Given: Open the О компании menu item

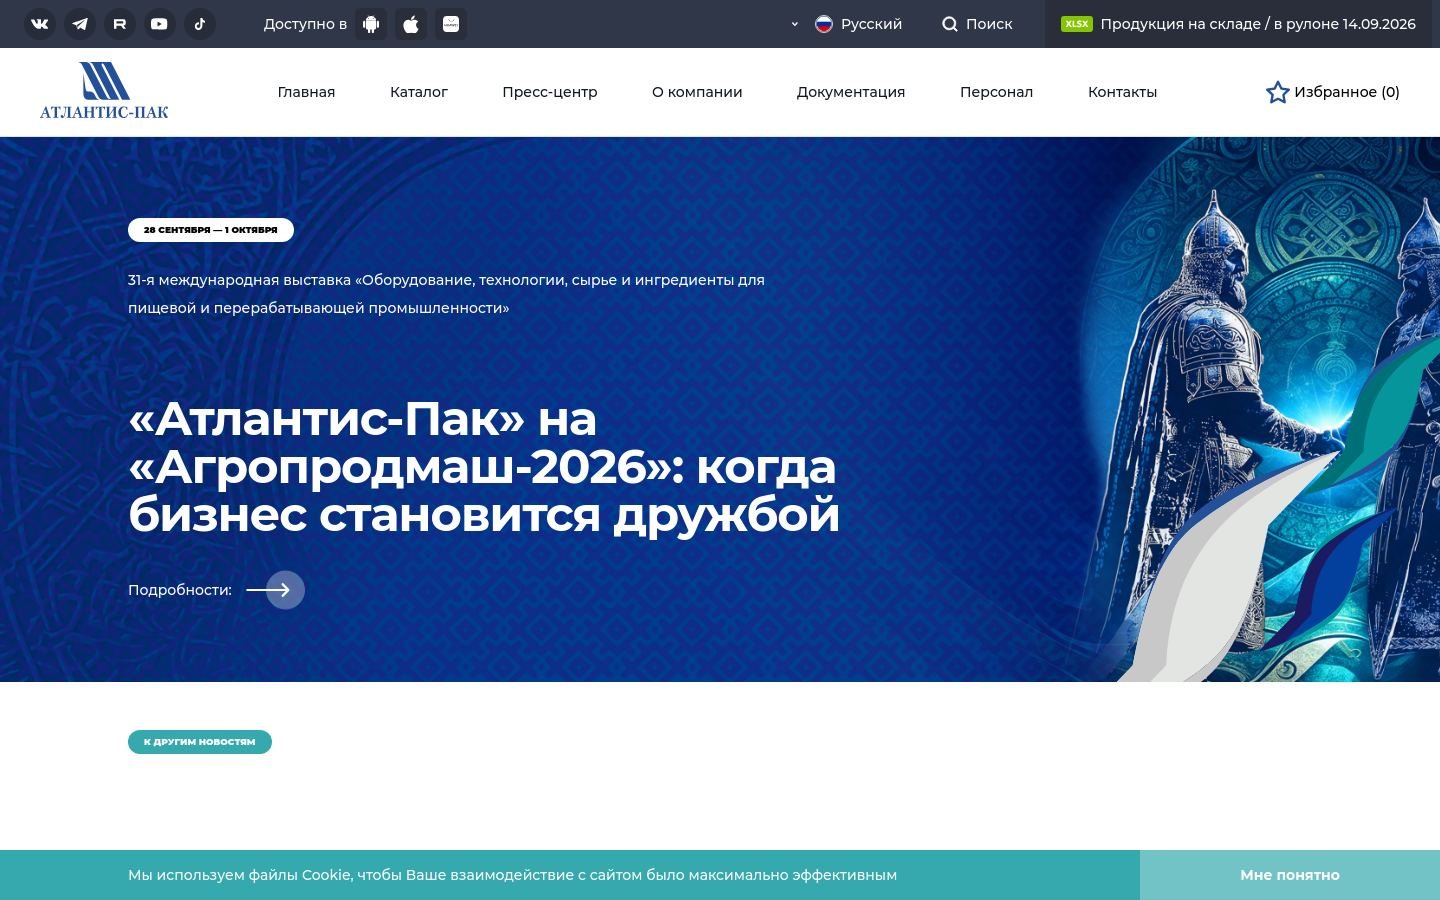Looking at the screenshot, I should (697, 92).
